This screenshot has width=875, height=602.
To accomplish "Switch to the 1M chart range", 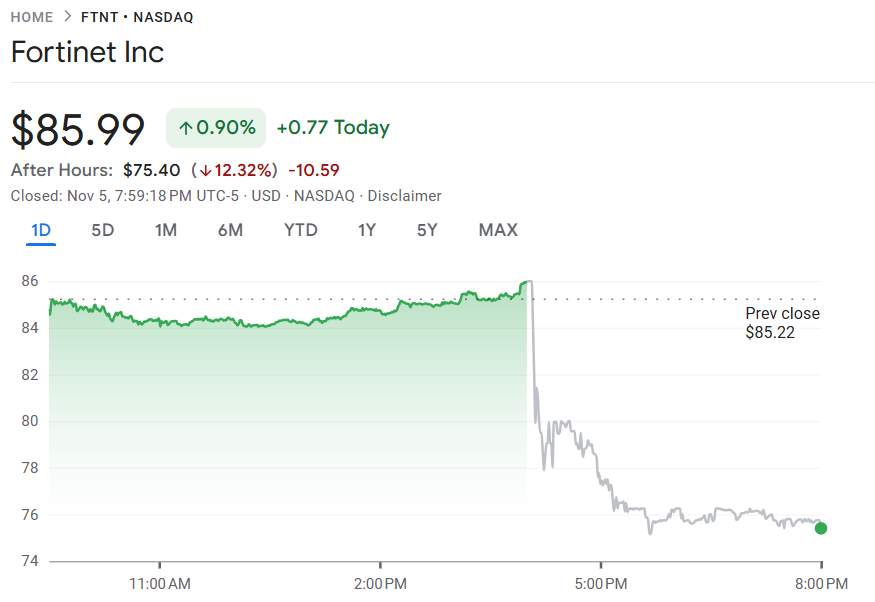I will pos(166,230).
